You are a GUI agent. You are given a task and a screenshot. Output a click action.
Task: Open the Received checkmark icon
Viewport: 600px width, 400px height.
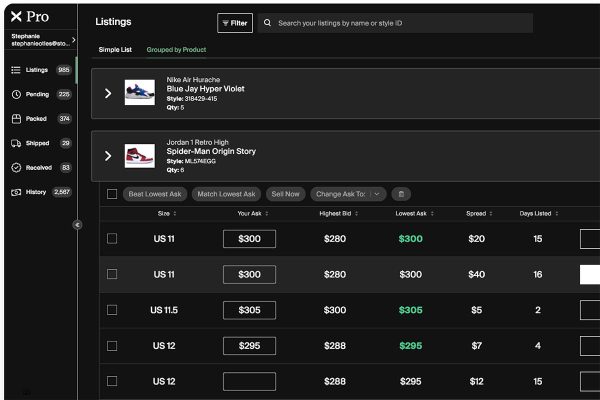click(16, 168)
